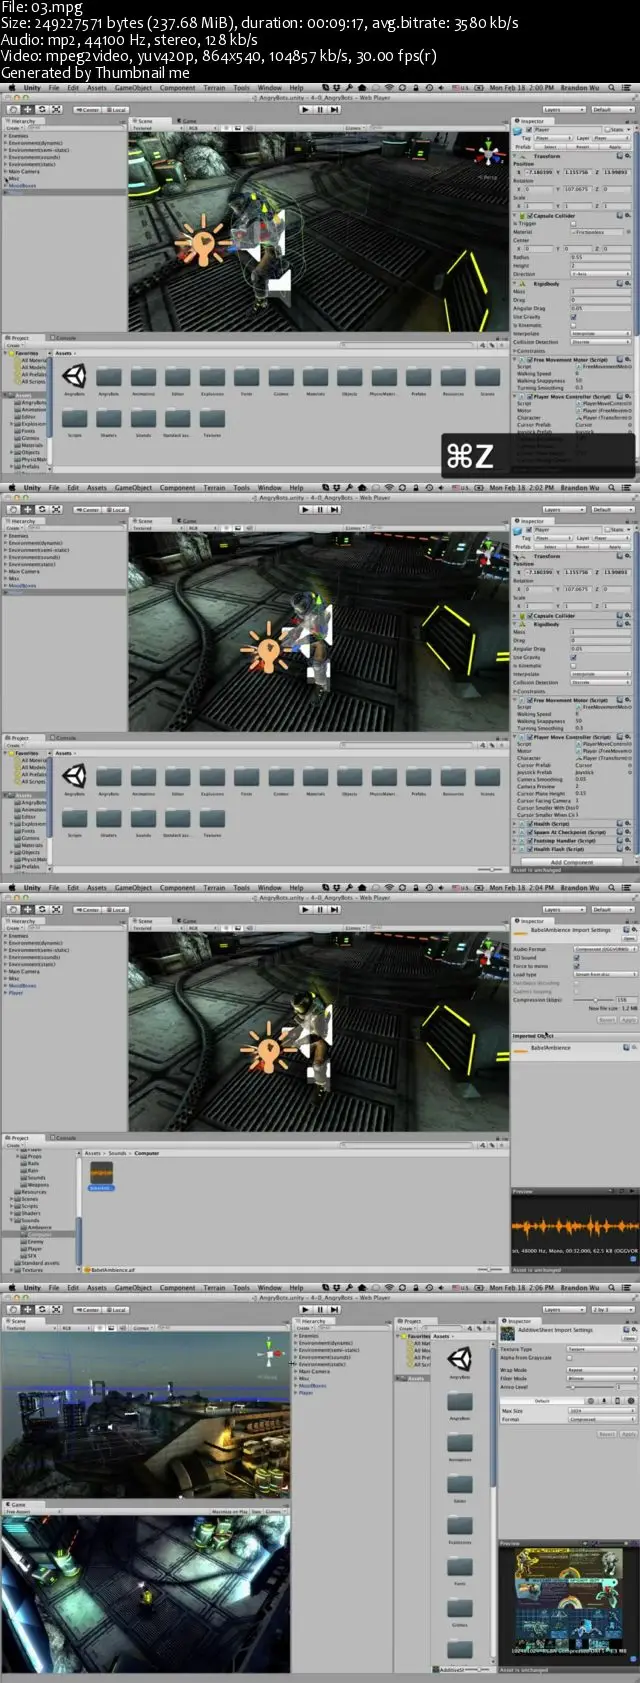Toggle the Force to mono checkbox
The height and width of the screenshot is (1683, 640).
coord(576,965)
